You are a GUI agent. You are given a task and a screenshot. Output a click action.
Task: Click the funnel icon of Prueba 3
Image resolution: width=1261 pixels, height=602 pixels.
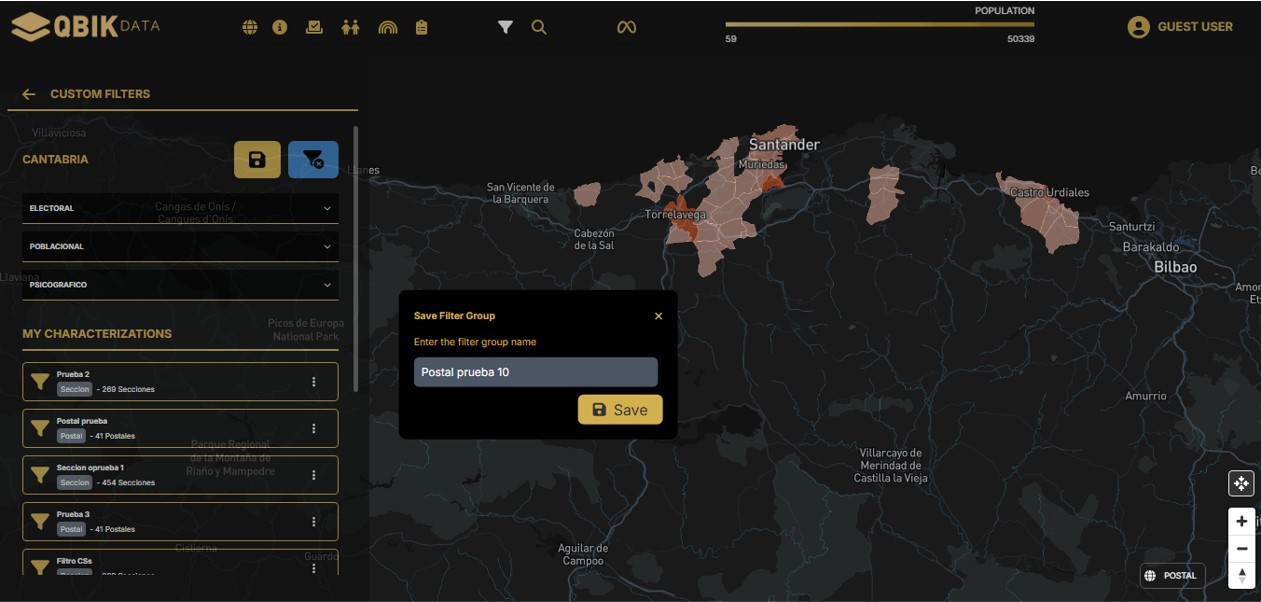click(40, 521)
